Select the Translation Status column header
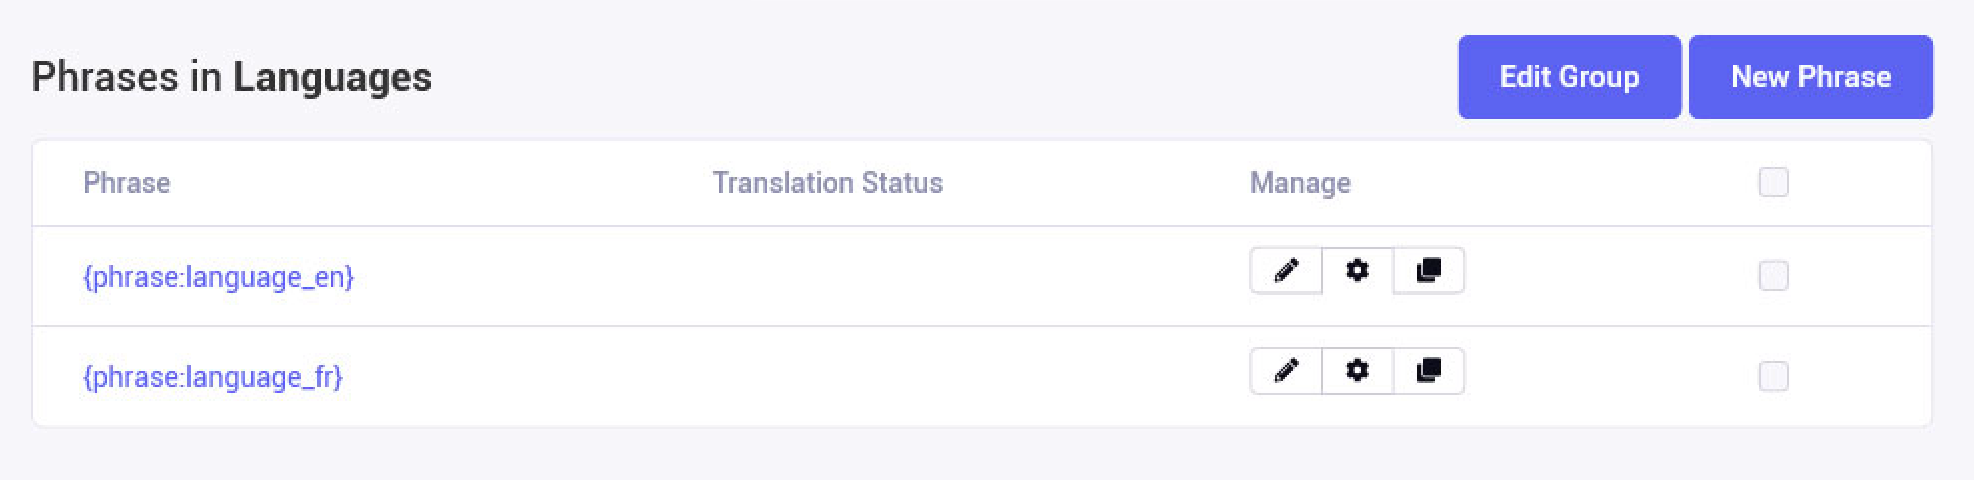 click(x=828, y=183)
